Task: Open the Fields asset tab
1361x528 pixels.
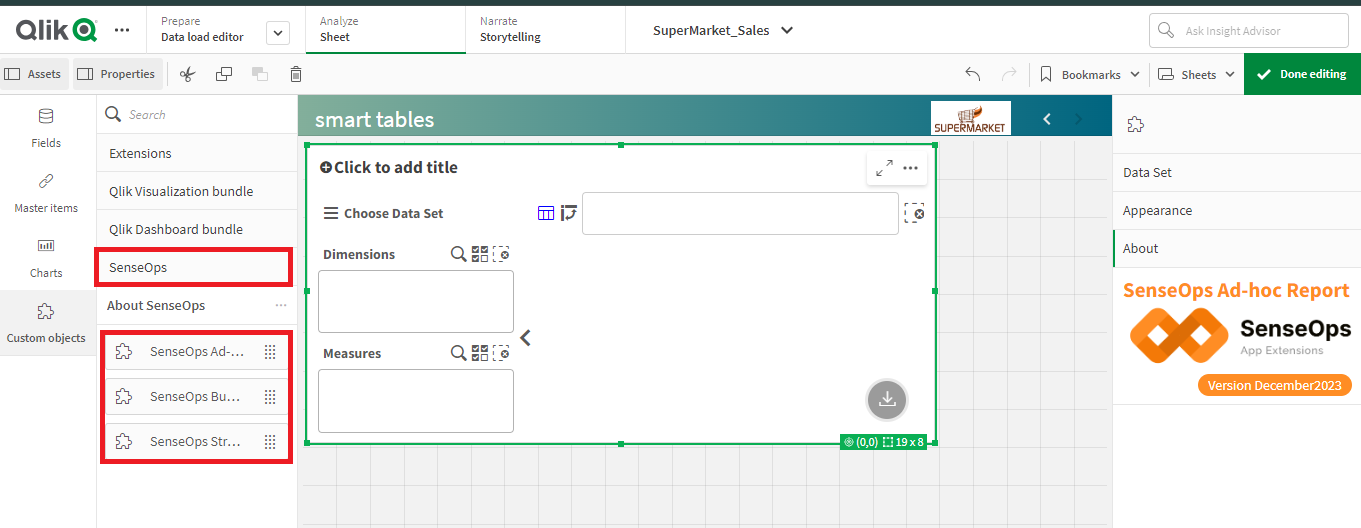Action: click(46, 128)
